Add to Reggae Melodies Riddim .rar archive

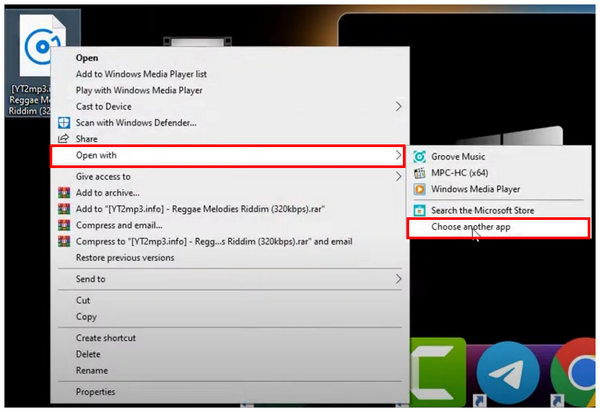click(200, 209)
